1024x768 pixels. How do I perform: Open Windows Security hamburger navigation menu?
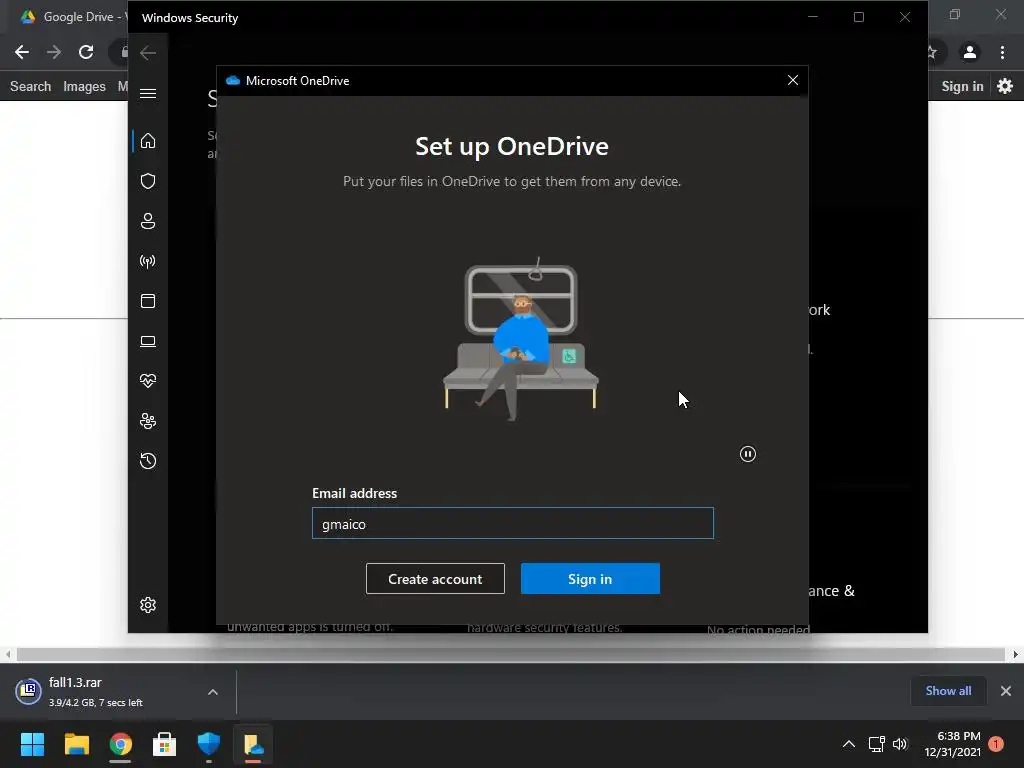[x=148, y=93]
